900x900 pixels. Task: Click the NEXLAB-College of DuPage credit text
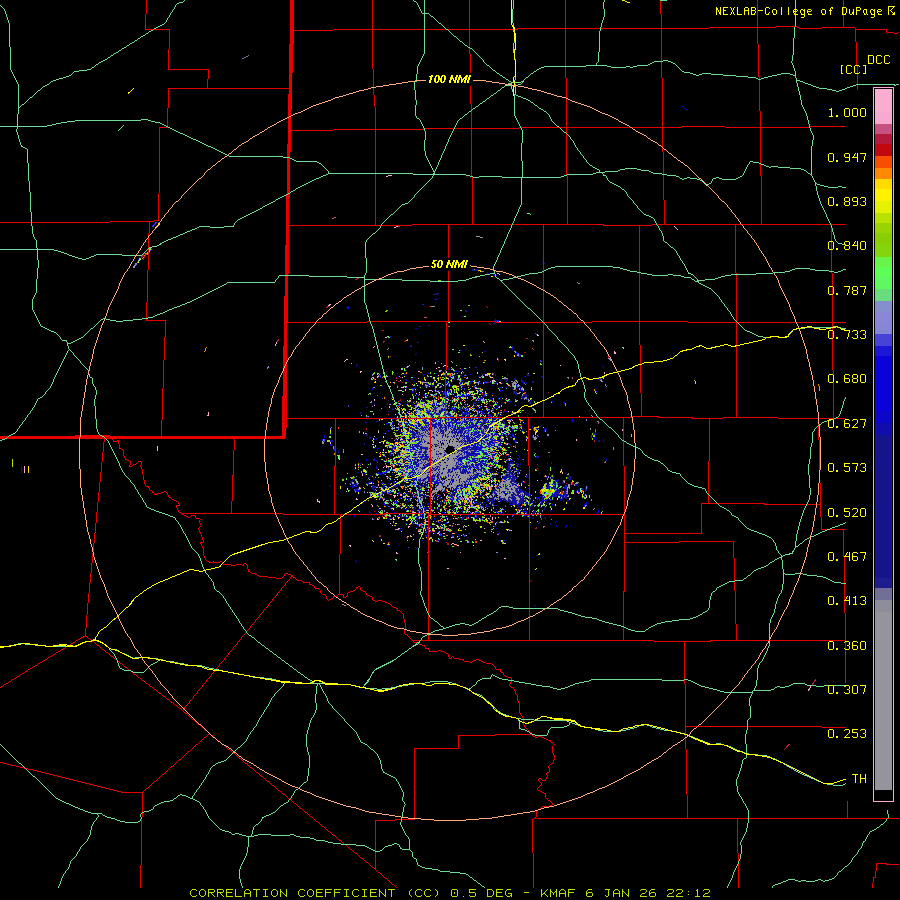tap(798, 11)
